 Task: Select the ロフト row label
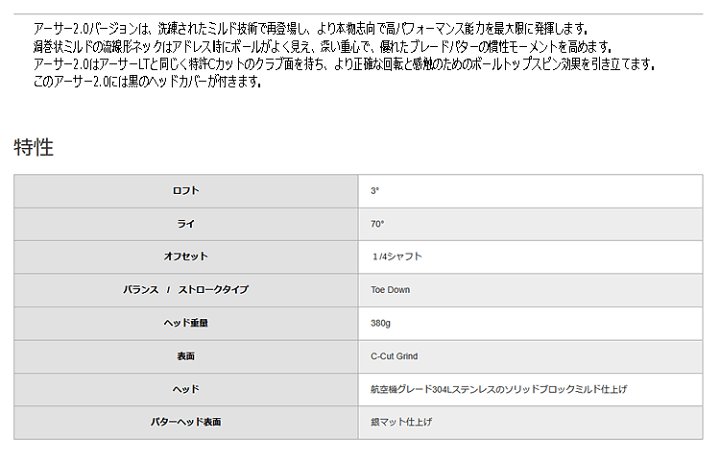tap(186, 191)
